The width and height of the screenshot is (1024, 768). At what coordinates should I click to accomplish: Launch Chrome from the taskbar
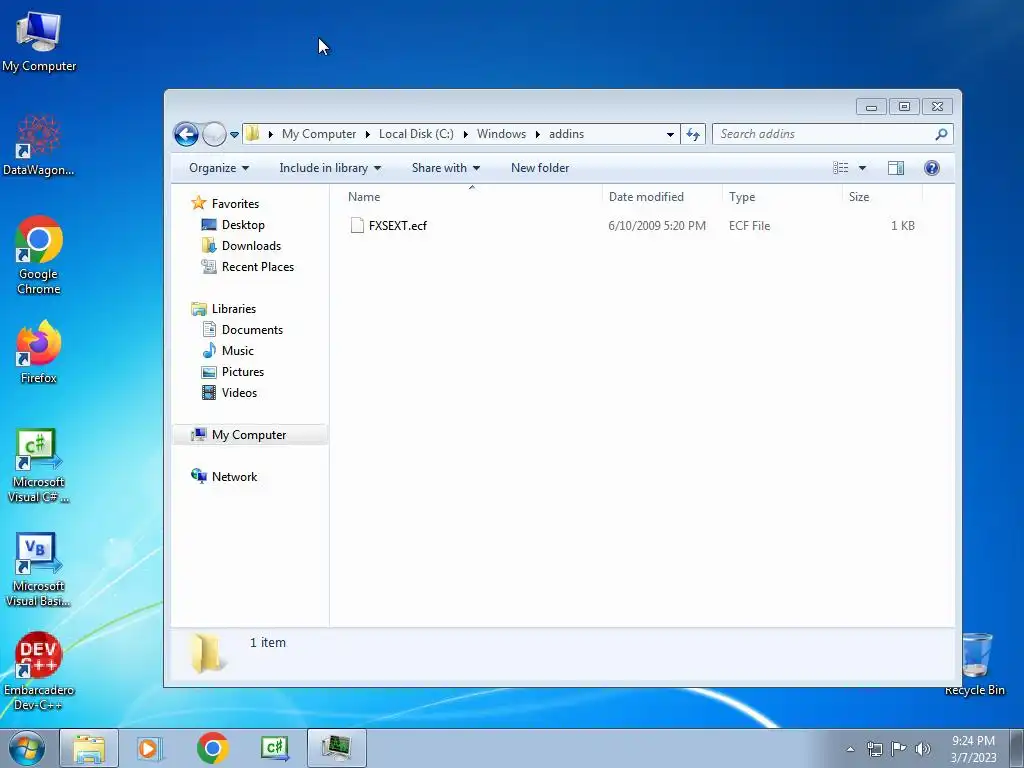[x=212, y=748]
